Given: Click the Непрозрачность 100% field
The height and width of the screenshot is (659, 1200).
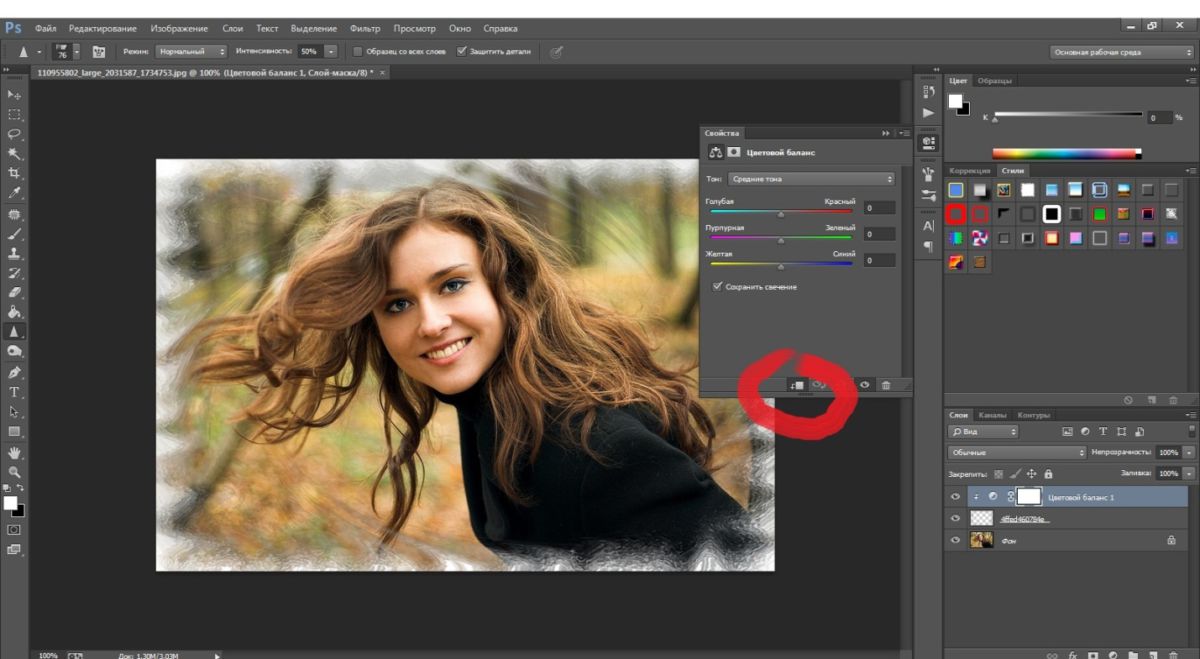Looking at the screenshot, I should click(x=1167, y=452).
